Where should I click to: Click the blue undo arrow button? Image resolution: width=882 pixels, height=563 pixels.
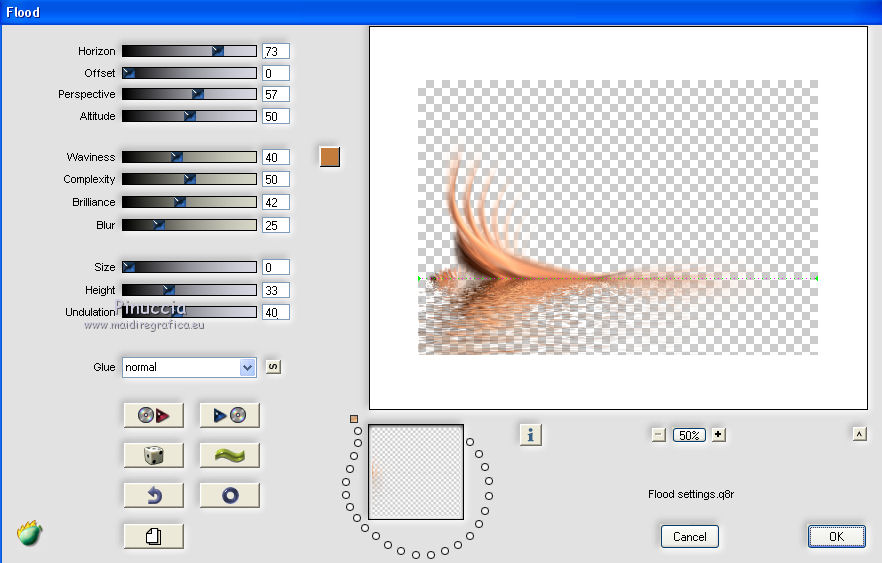[x=154, y=495]
